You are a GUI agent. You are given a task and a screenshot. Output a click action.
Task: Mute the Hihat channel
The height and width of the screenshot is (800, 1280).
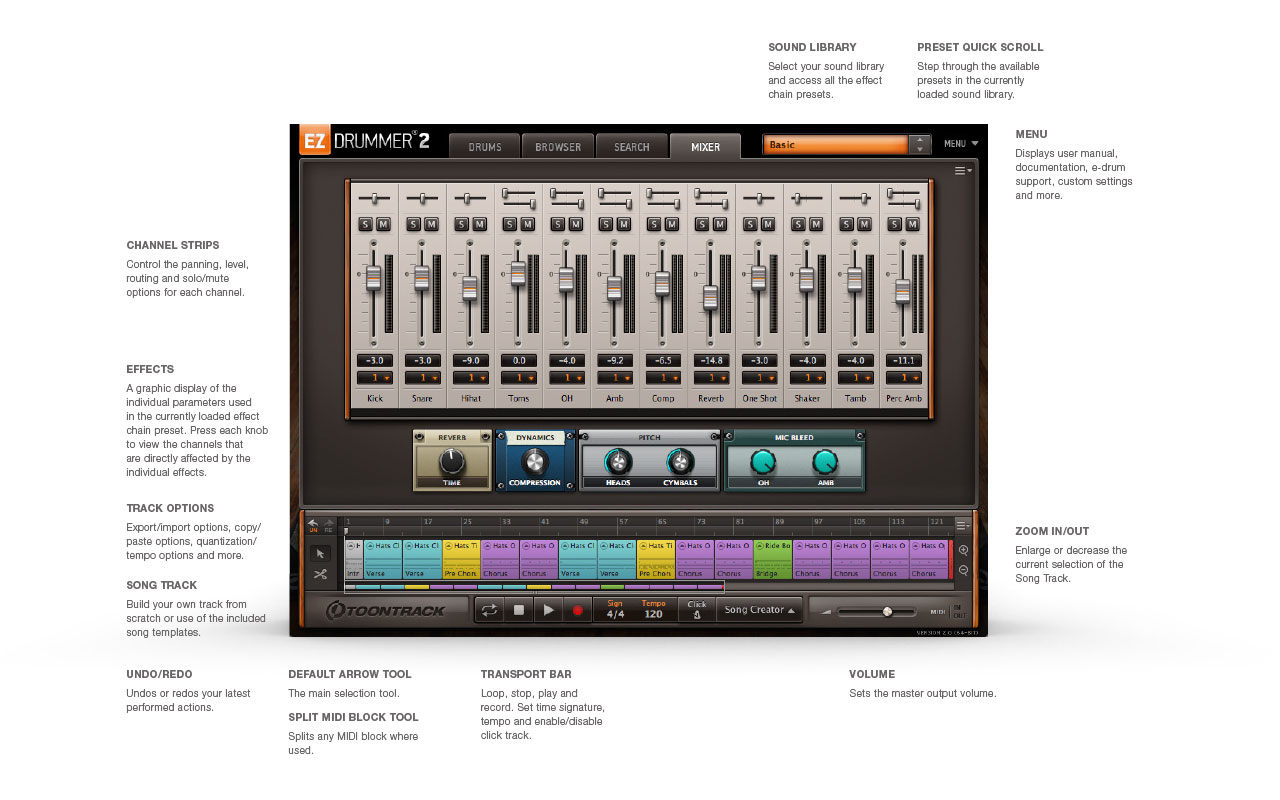[479, 224]
